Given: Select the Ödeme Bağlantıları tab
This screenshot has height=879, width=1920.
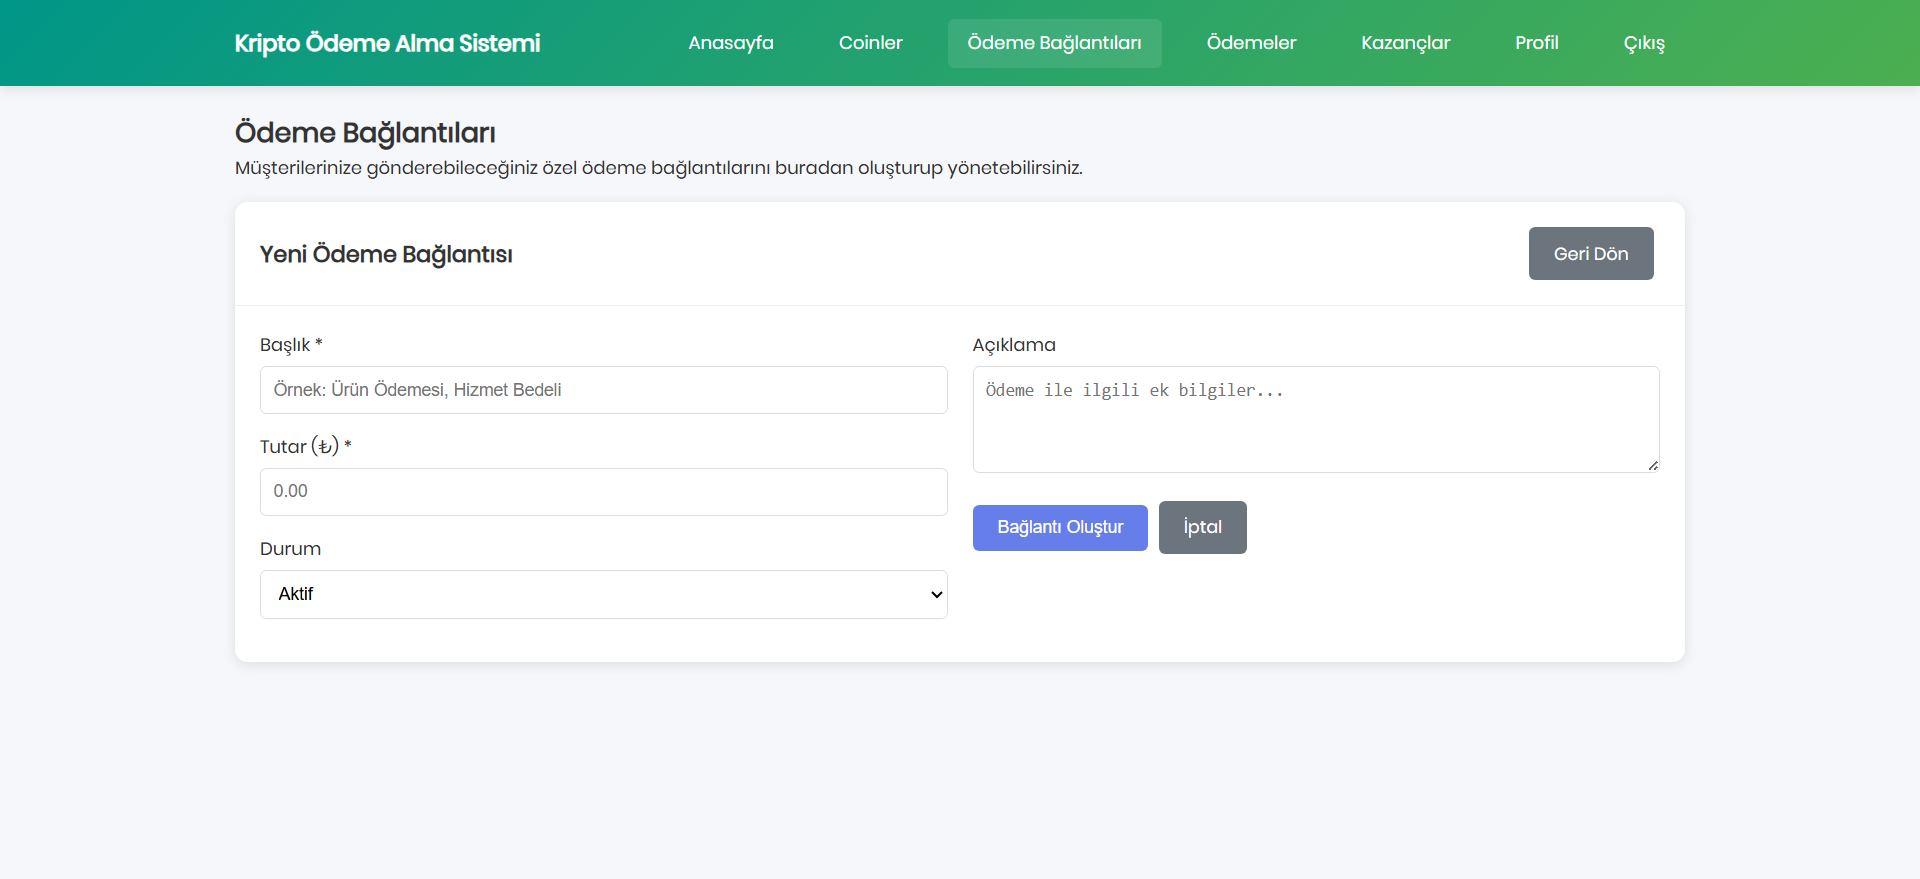Looking at the screenshot, I should point(1054,43).
